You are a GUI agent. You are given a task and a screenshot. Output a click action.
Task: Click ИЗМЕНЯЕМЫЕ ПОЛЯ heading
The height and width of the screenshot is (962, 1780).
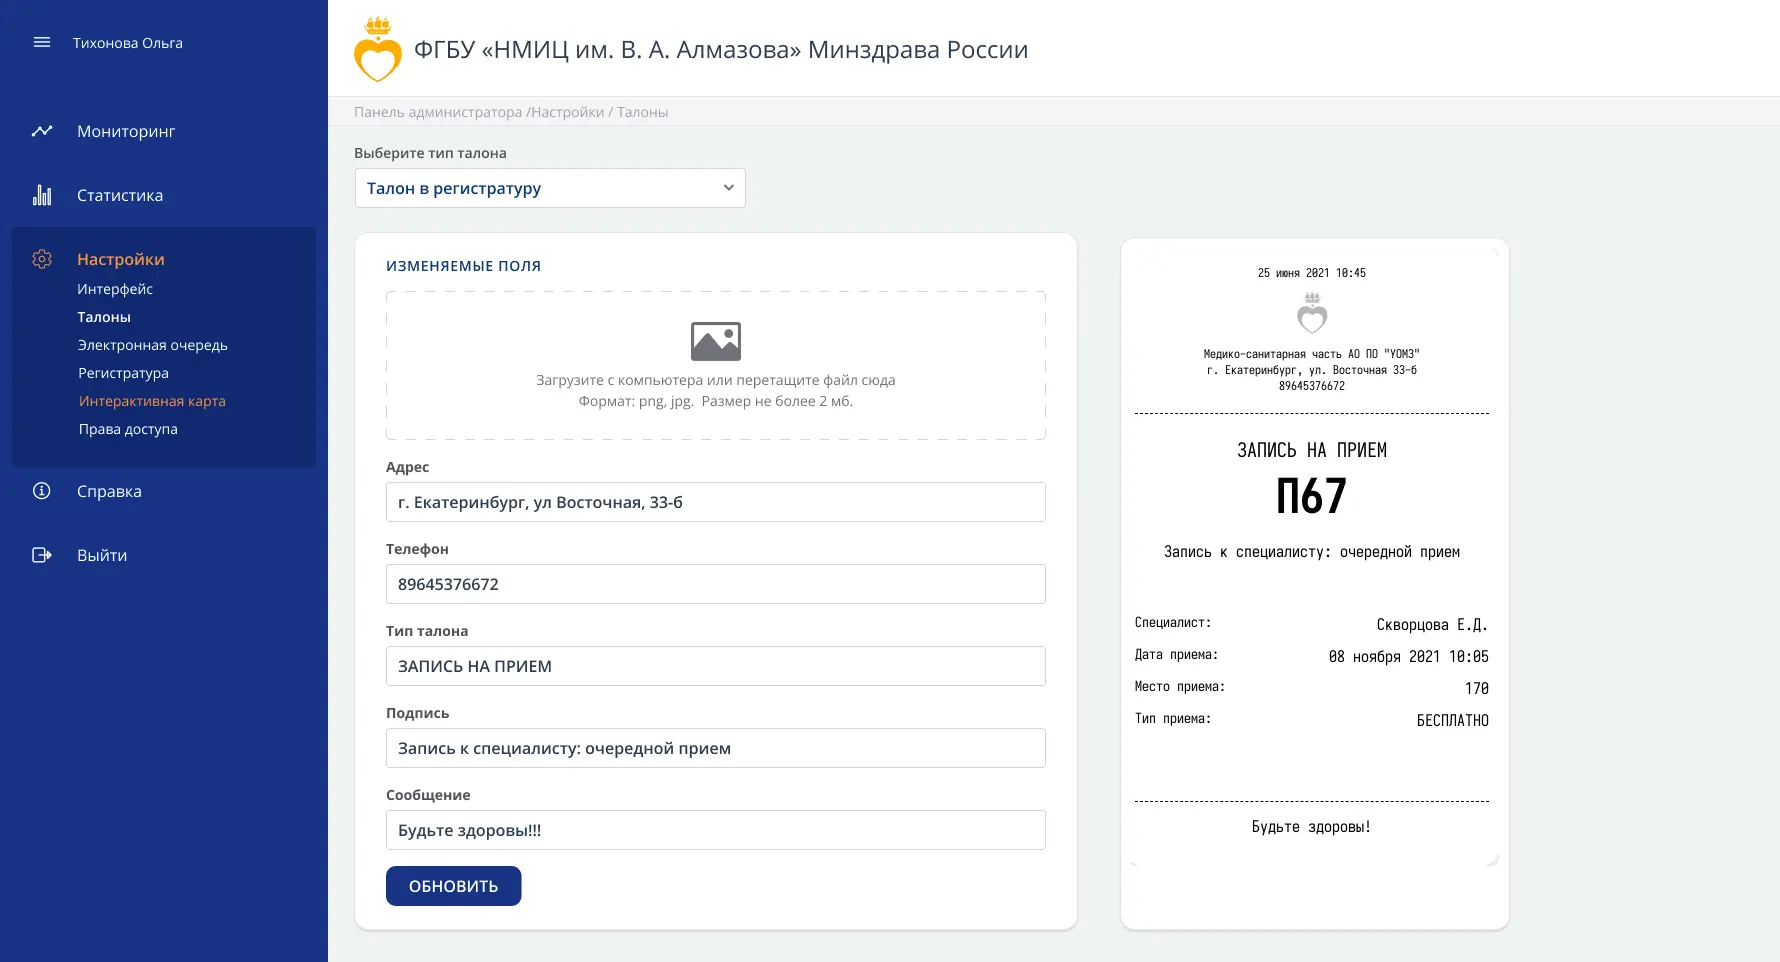point(464,266)
